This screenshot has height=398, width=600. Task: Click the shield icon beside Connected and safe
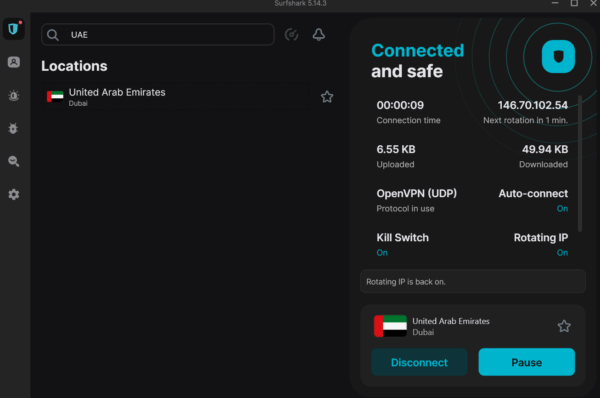click(x=558, y=56)
